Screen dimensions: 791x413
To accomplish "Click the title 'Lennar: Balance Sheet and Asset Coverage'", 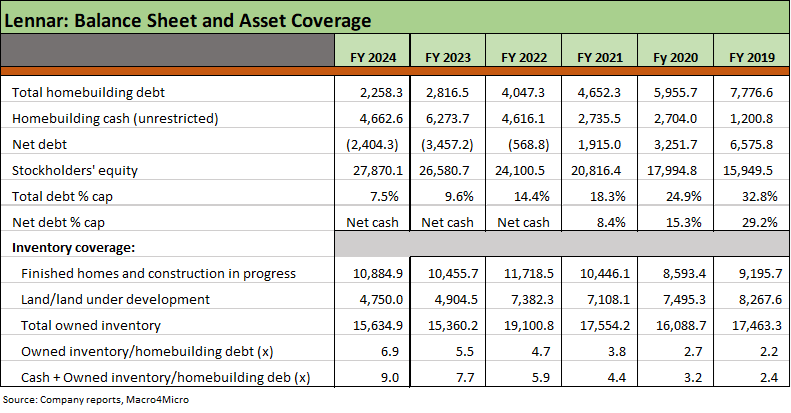I will click(x=188, y=21).
